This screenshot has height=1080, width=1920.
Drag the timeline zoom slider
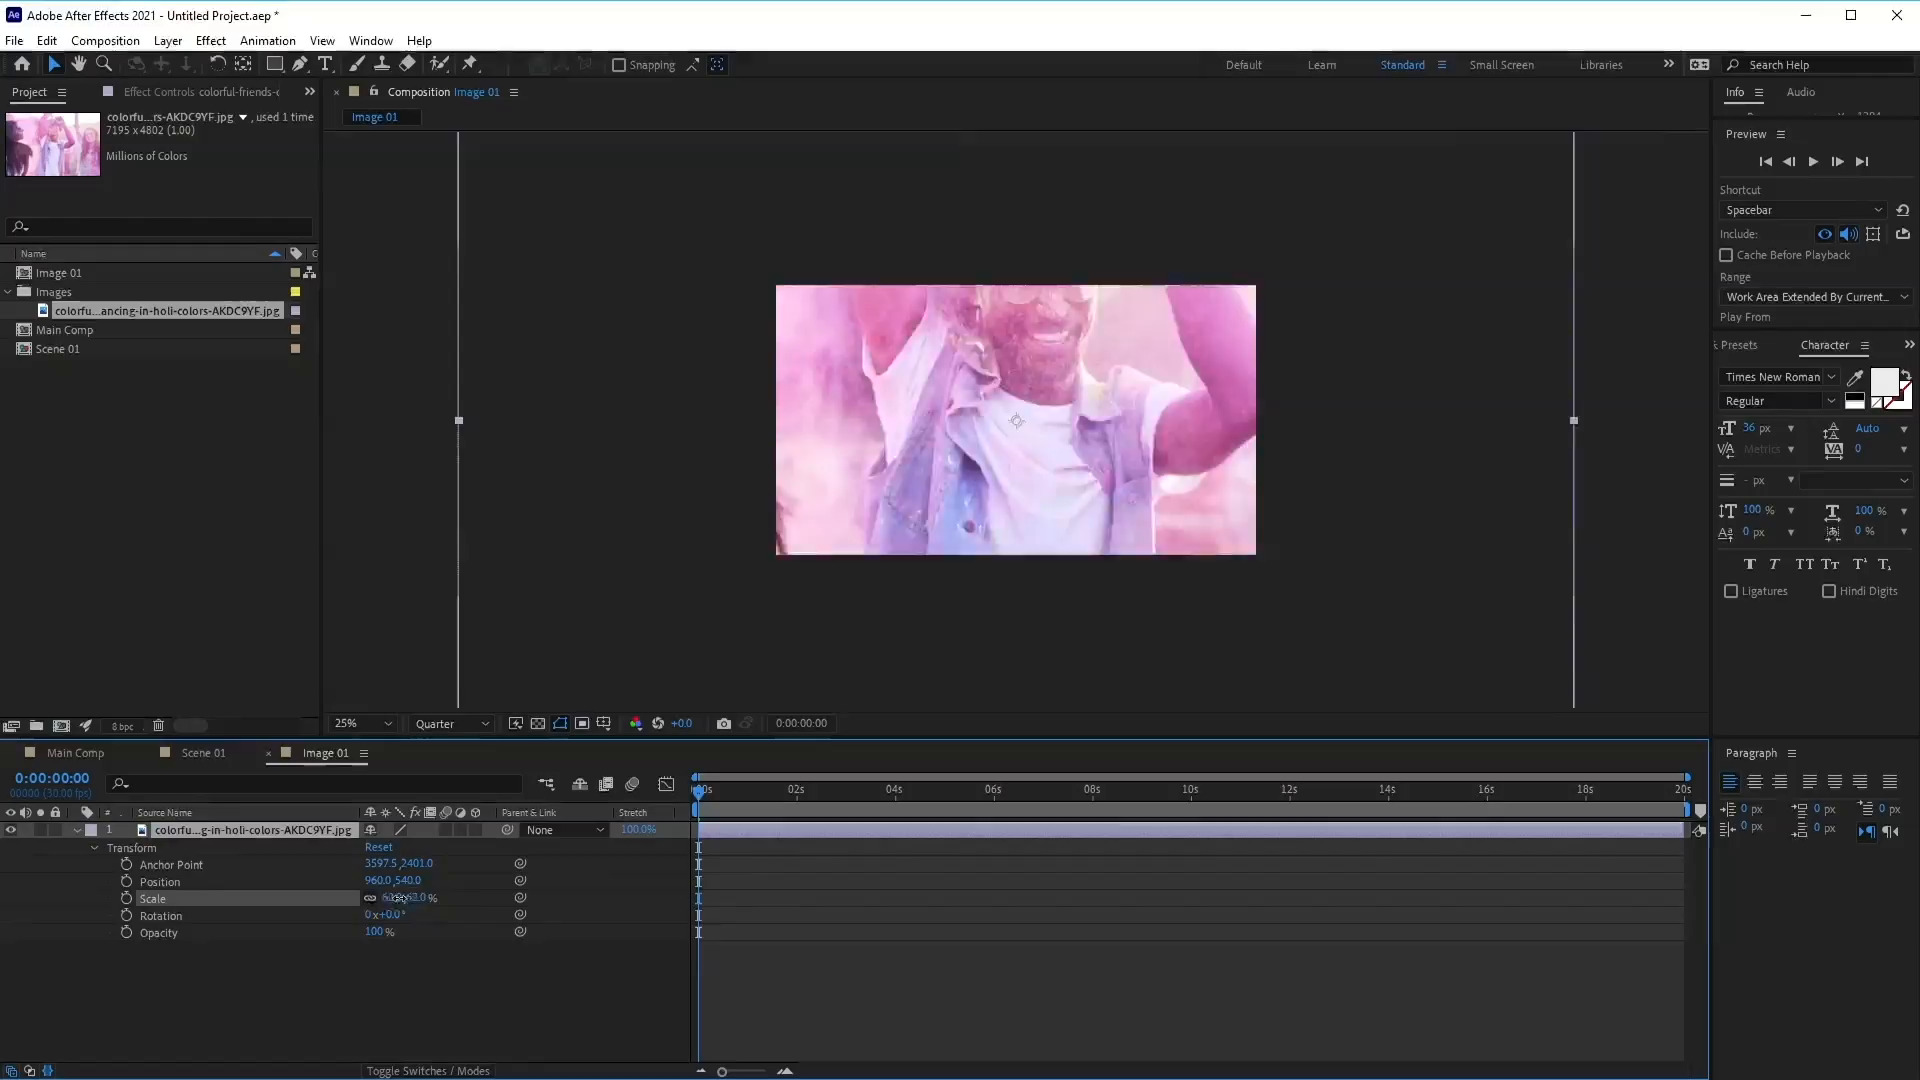723,1071
